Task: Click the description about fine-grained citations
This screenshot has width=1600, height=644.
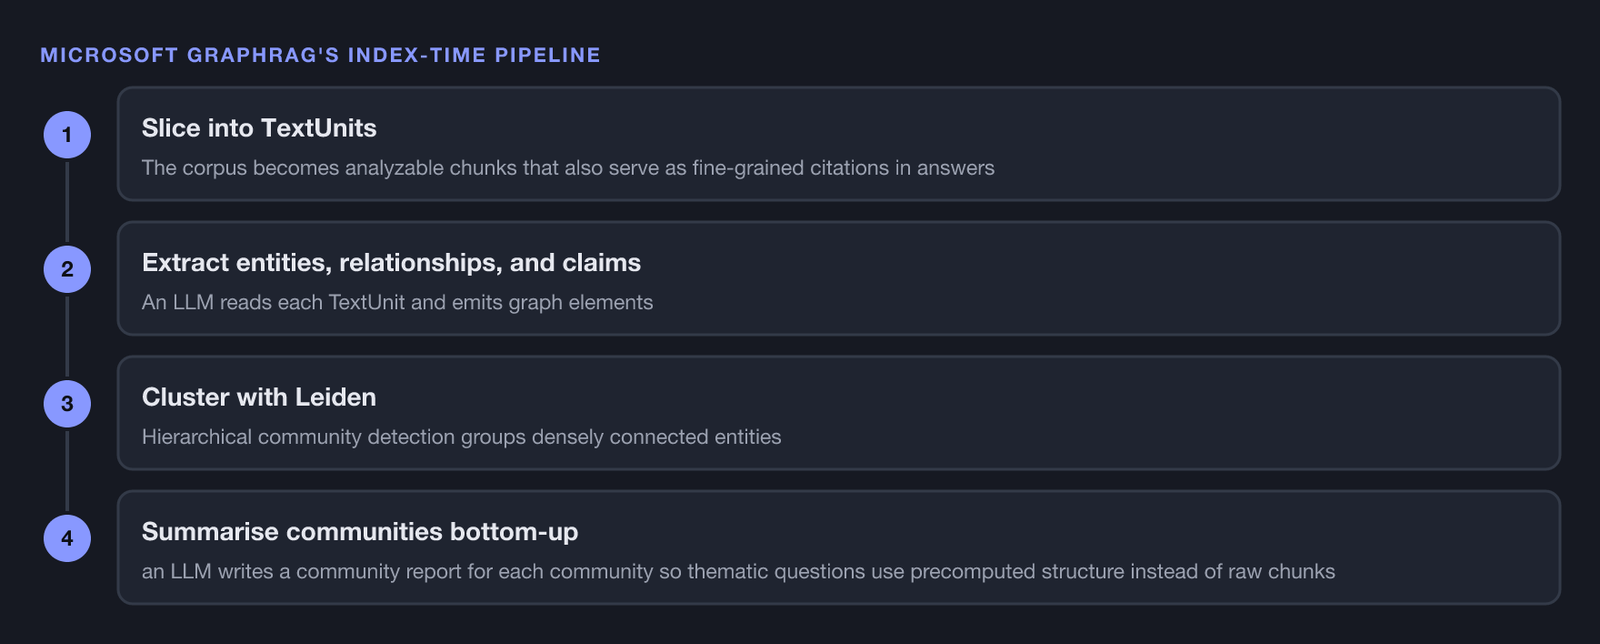Action: pyautogui.click(x=568, y=168)
